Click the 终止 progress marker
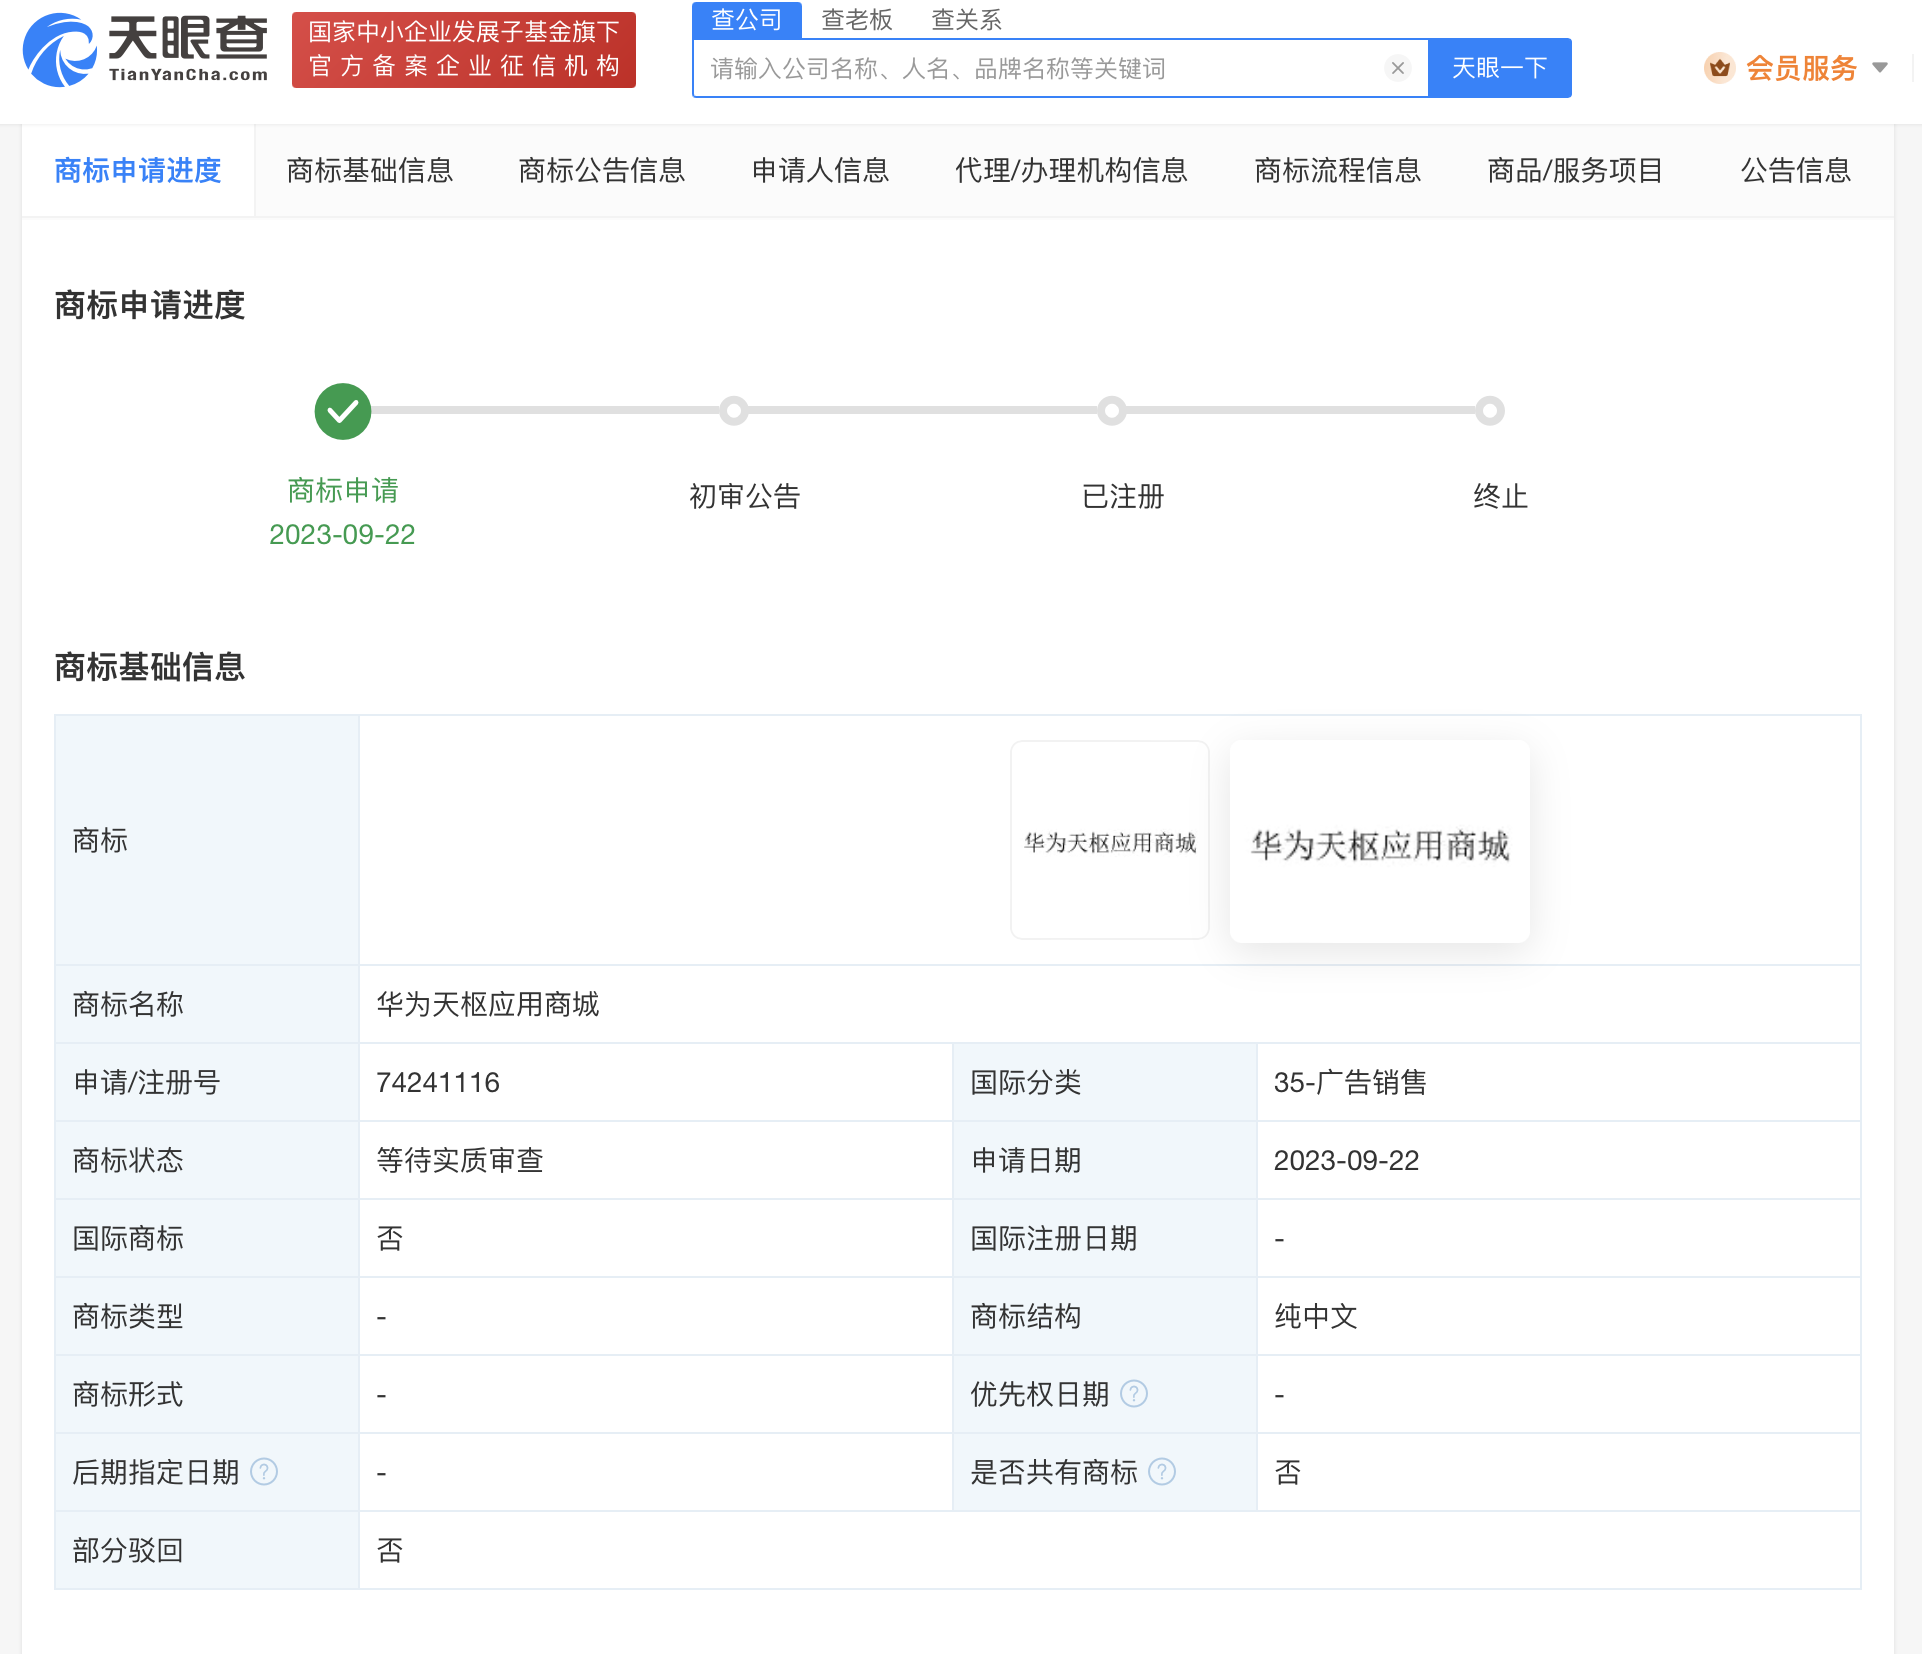This screenshot has height=1654, width=1922. pos(1490,411)
